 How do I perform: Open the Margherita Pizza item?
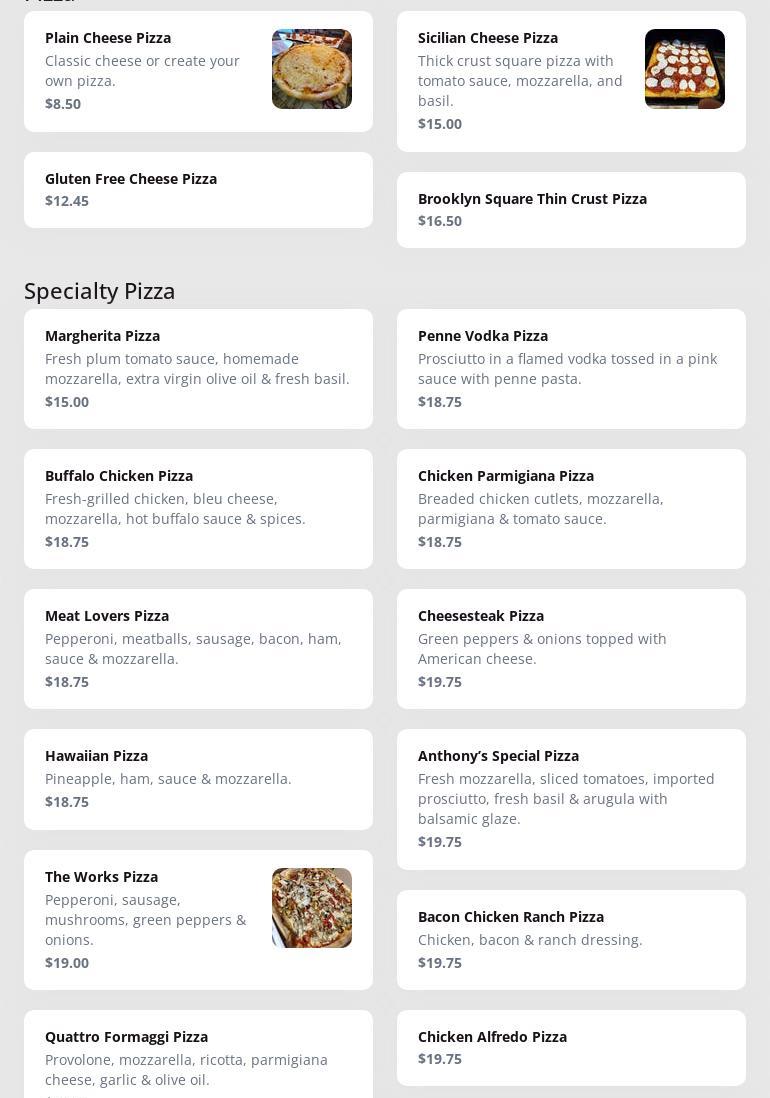pos(198,369)
